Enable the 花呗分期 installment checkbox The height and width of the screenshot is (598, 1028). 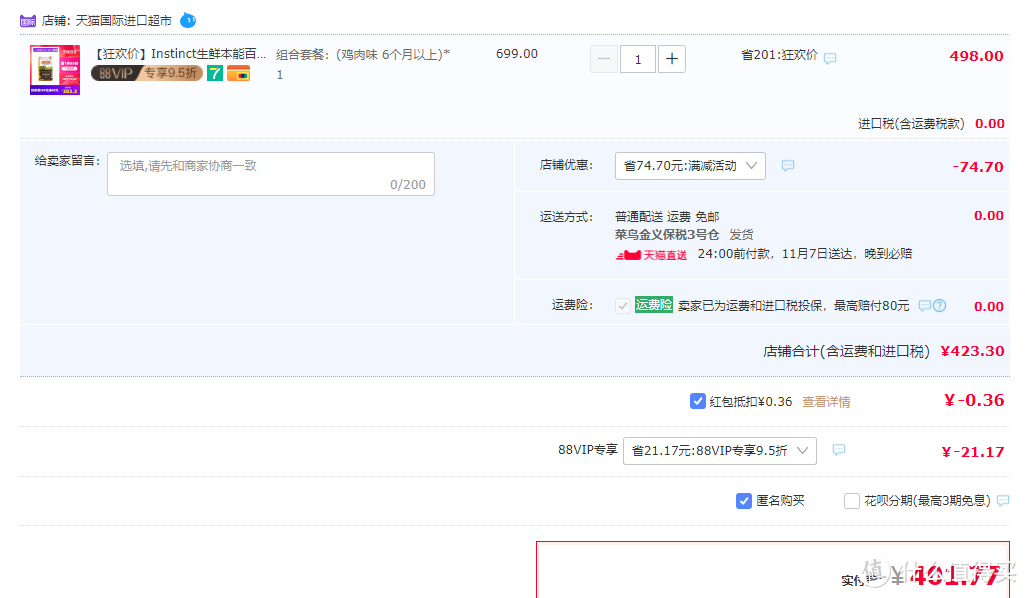pyautogui.click(x=852, y=501)
